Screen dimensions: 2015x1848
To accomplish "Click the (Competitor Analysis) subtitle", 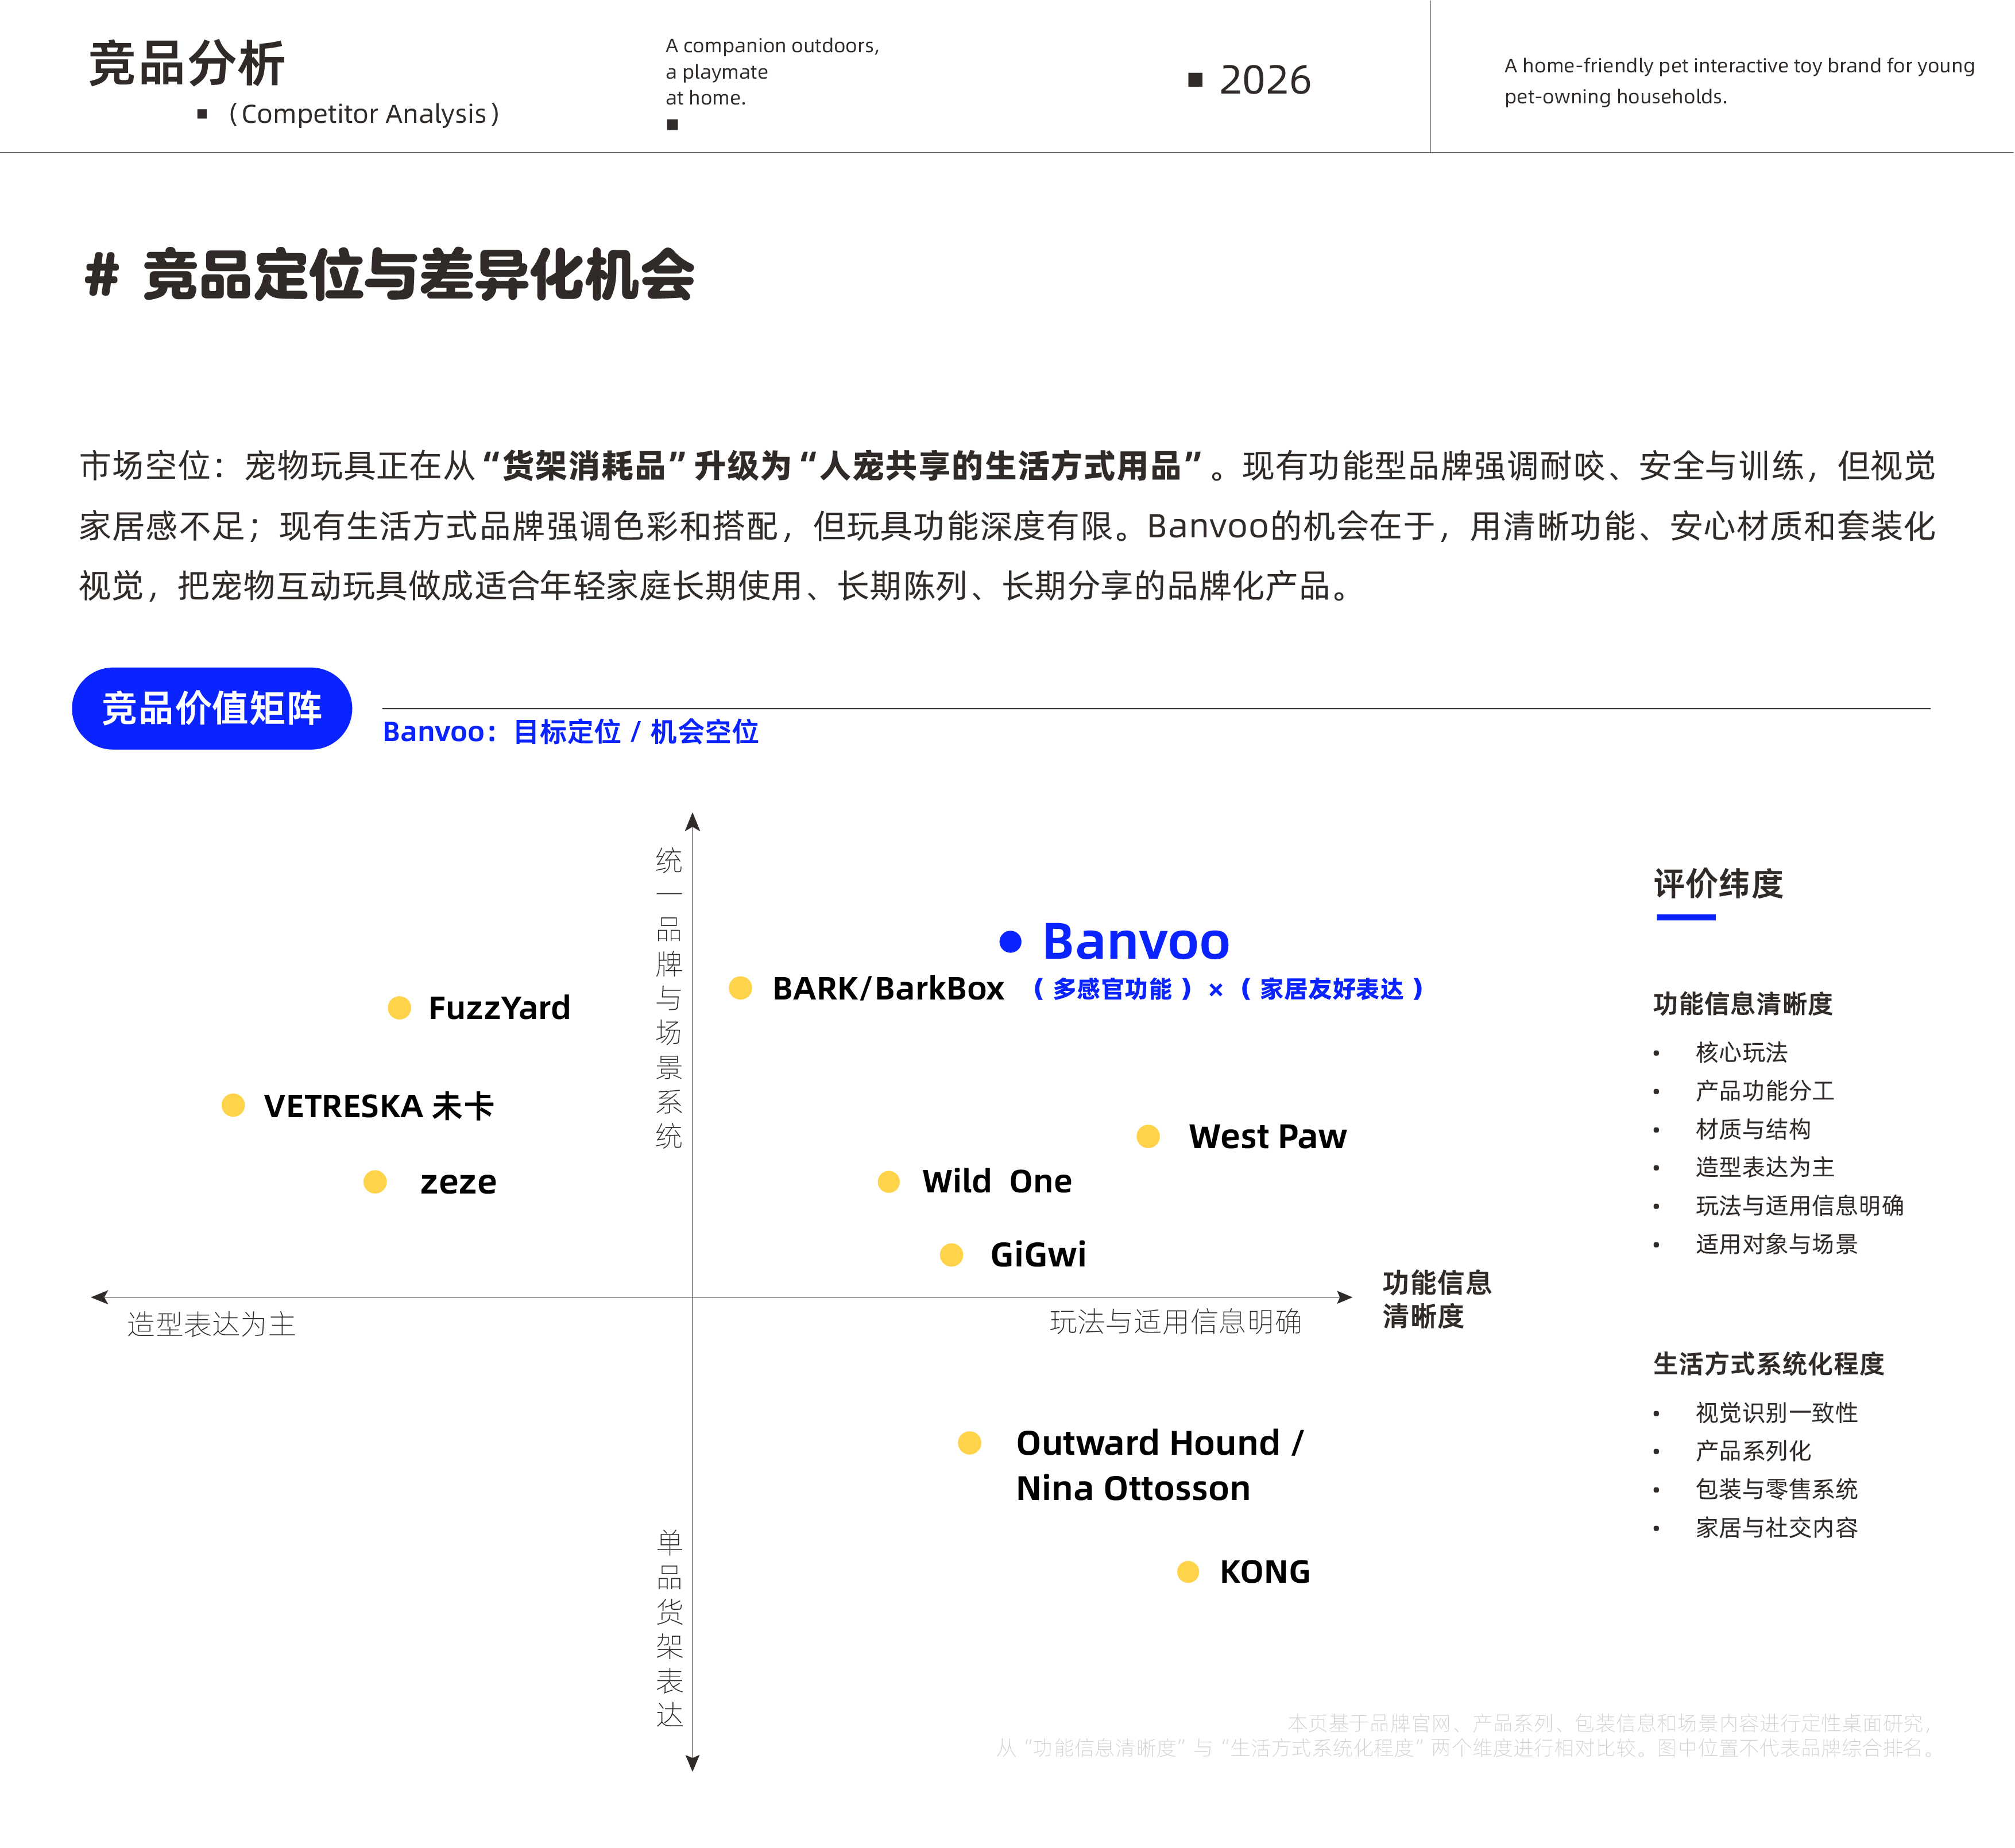I will (364, 114).
